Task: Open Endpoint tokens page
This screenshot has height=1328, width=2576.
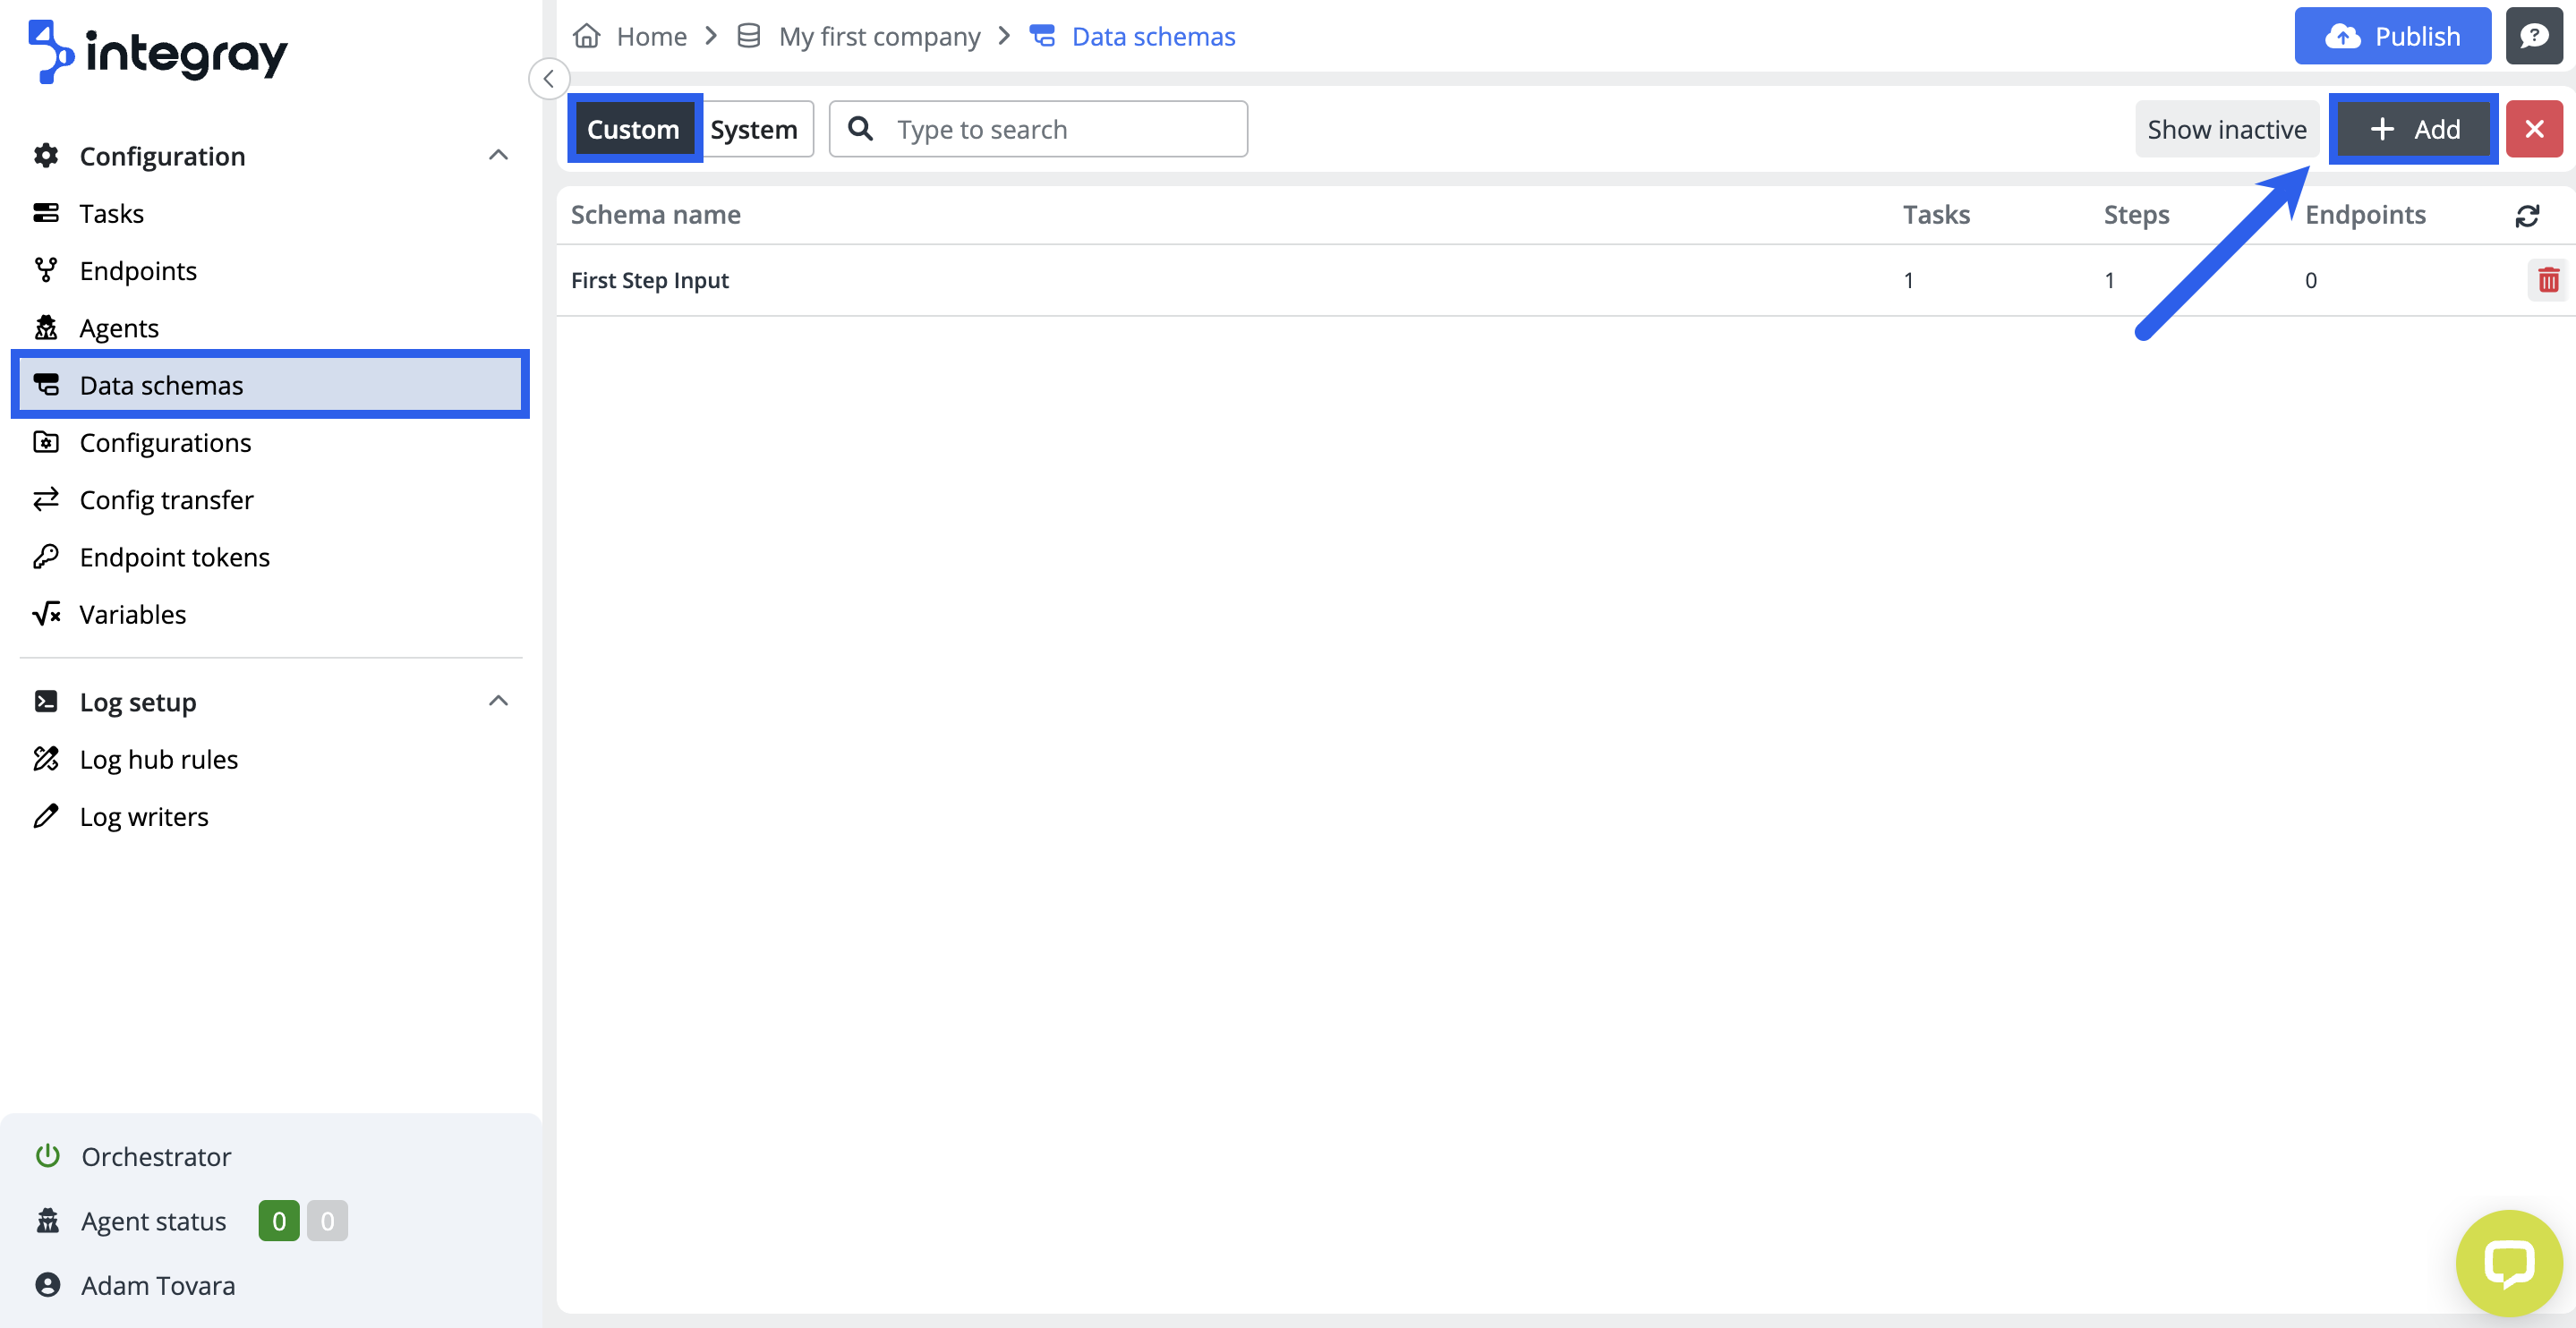Action: 174,557
